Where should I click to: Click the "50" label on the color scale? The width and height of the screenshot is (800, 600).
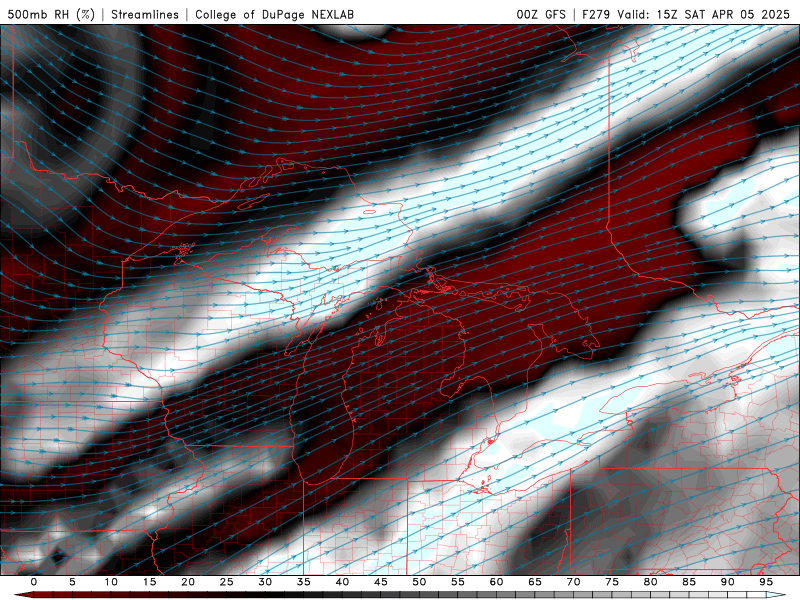coord(419,582)
